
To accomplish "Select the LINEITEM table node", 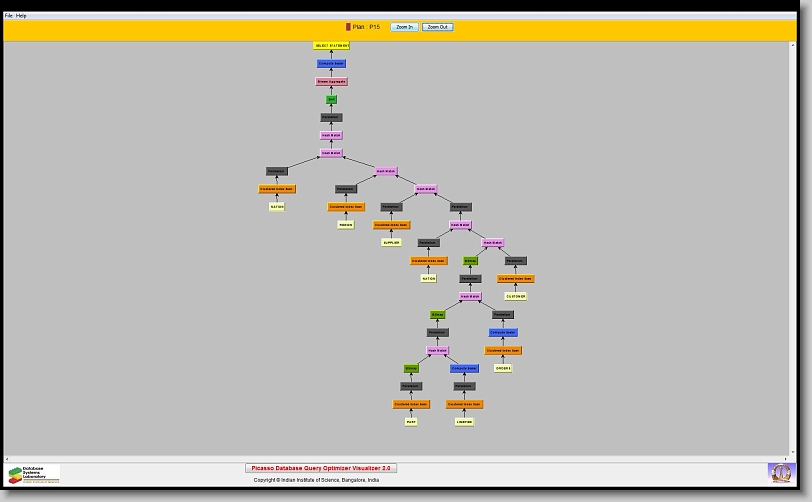I will click(x=464, y=422).
